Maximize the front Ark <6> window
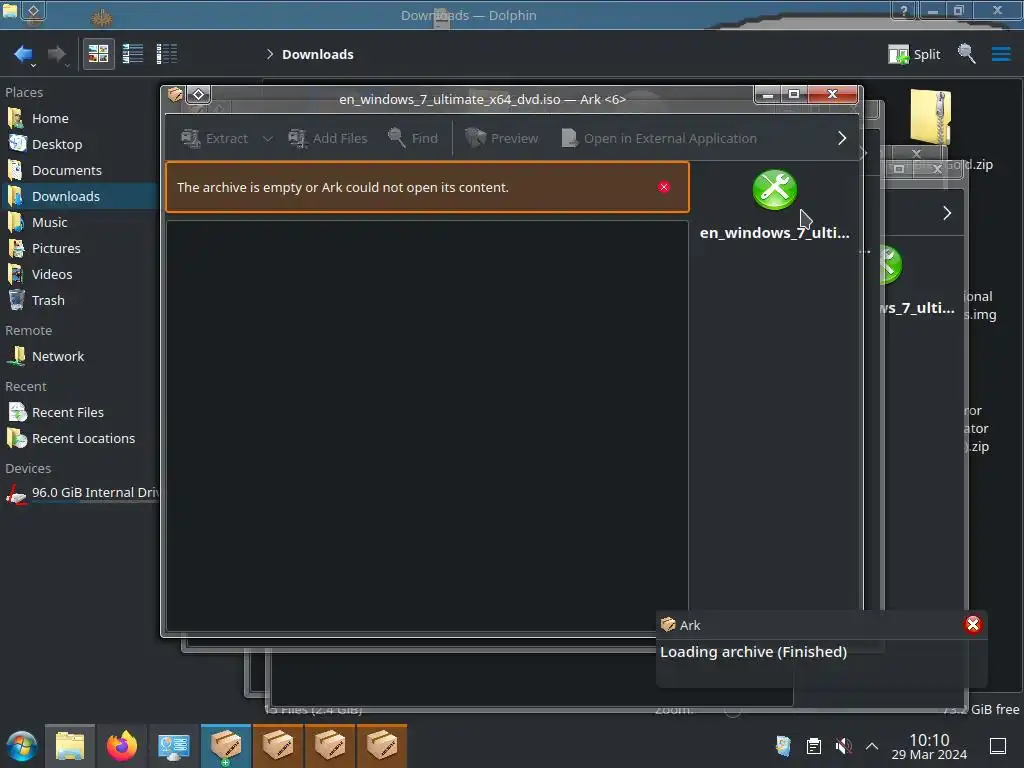Screen dimensions: 1024x768 tap(794, 95)
